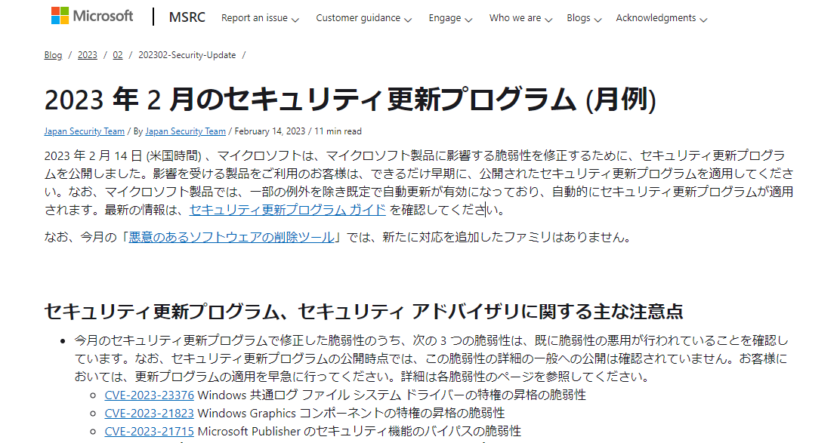Open the Acknowledgments menu
Image resolution: width=840 pixels, height=443 pixels.
pyautogui.click(x=662, y=18)
